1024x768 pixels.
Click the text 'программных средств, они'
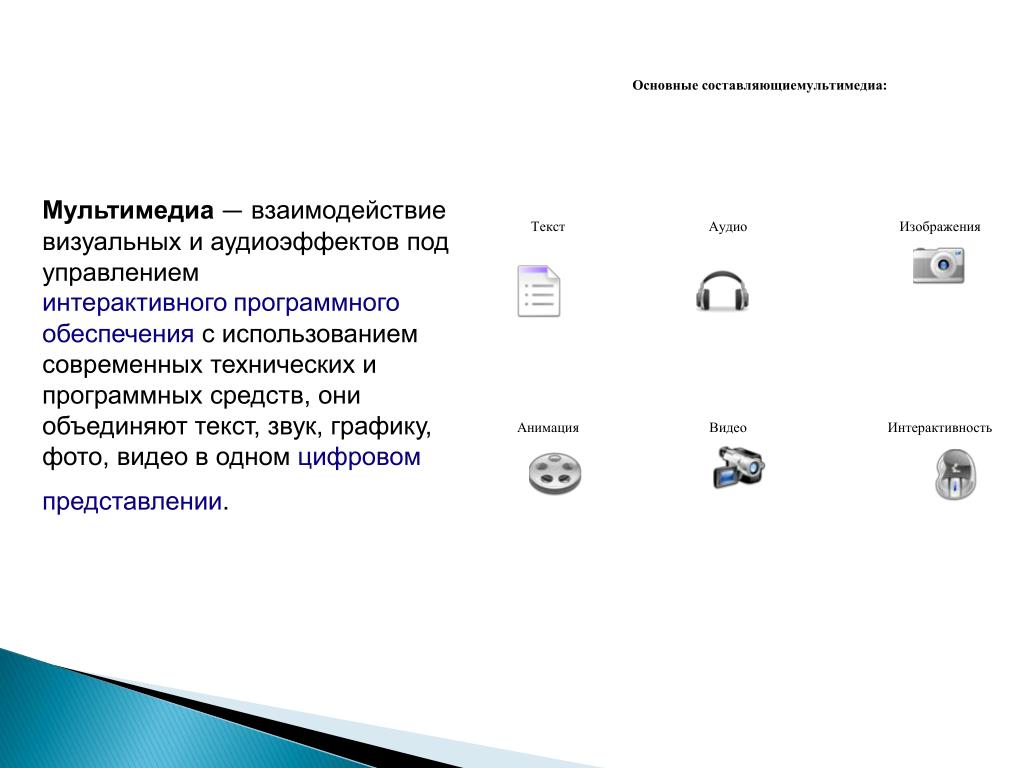tap(201, 396)
